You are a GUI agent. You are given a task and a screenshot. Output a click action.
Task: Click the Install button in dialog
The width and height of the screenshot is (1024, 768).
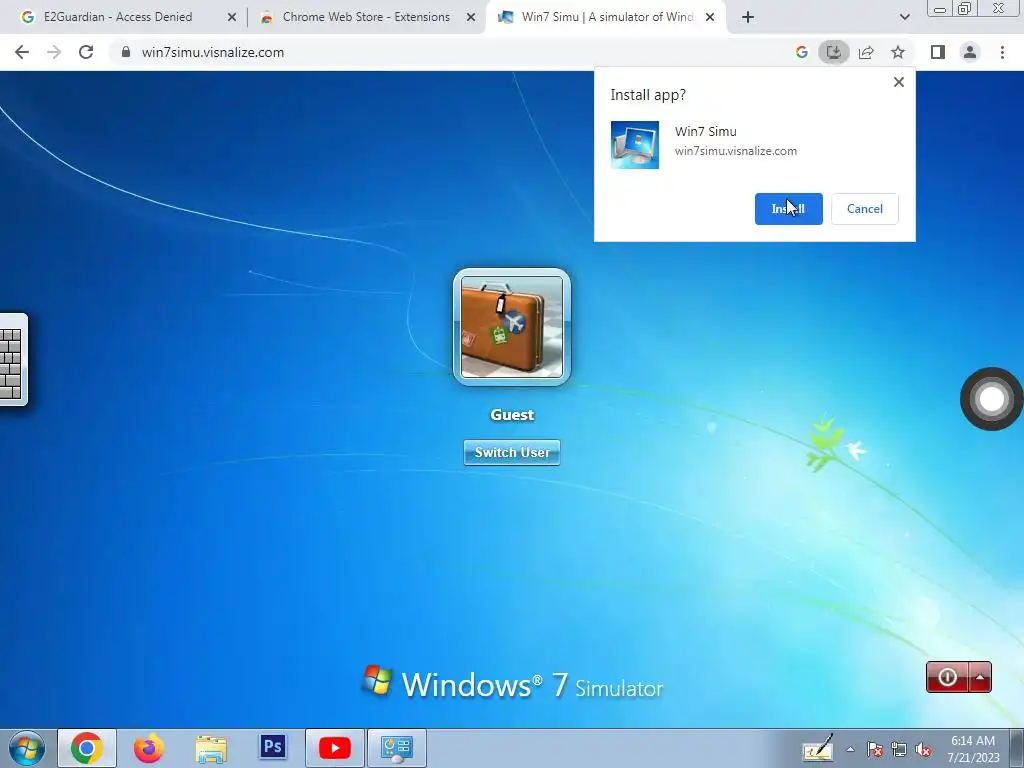(x=788, y=209)
